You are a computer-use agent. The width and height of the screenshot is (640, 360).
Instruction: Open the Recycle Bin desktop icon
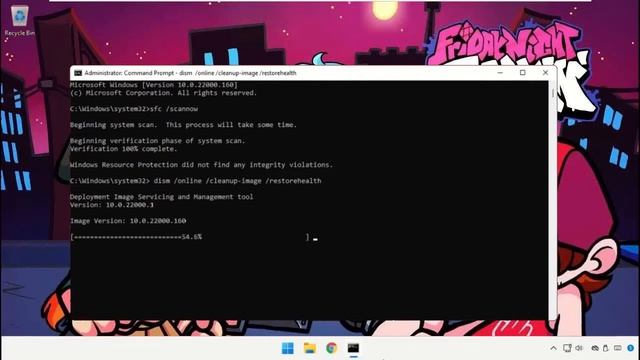click(x=19, y=20)
